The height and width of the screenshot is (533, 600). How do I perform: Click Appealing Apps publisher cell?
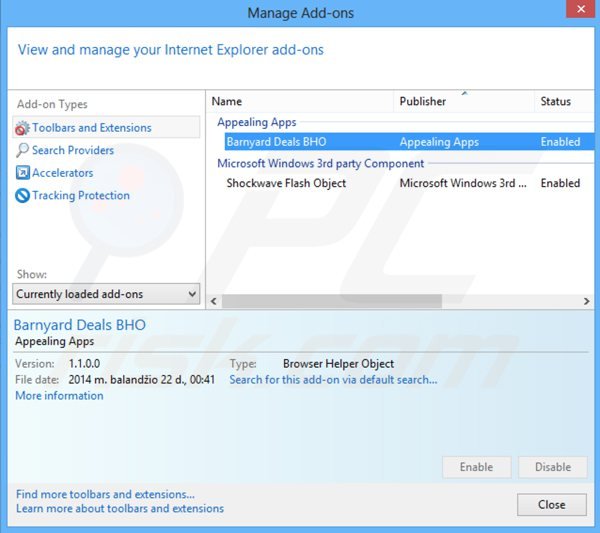click(x=439, y=142)
